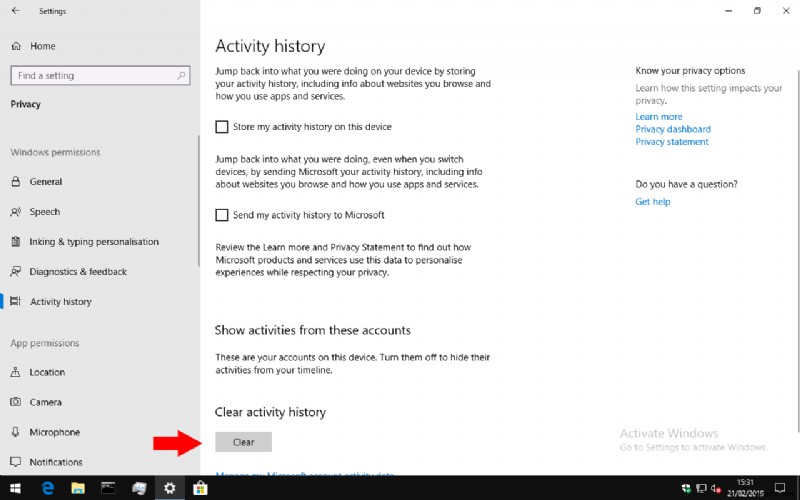Open the Windows Start menu
Screen dimensions: 800x500
(x=15, y=488)
